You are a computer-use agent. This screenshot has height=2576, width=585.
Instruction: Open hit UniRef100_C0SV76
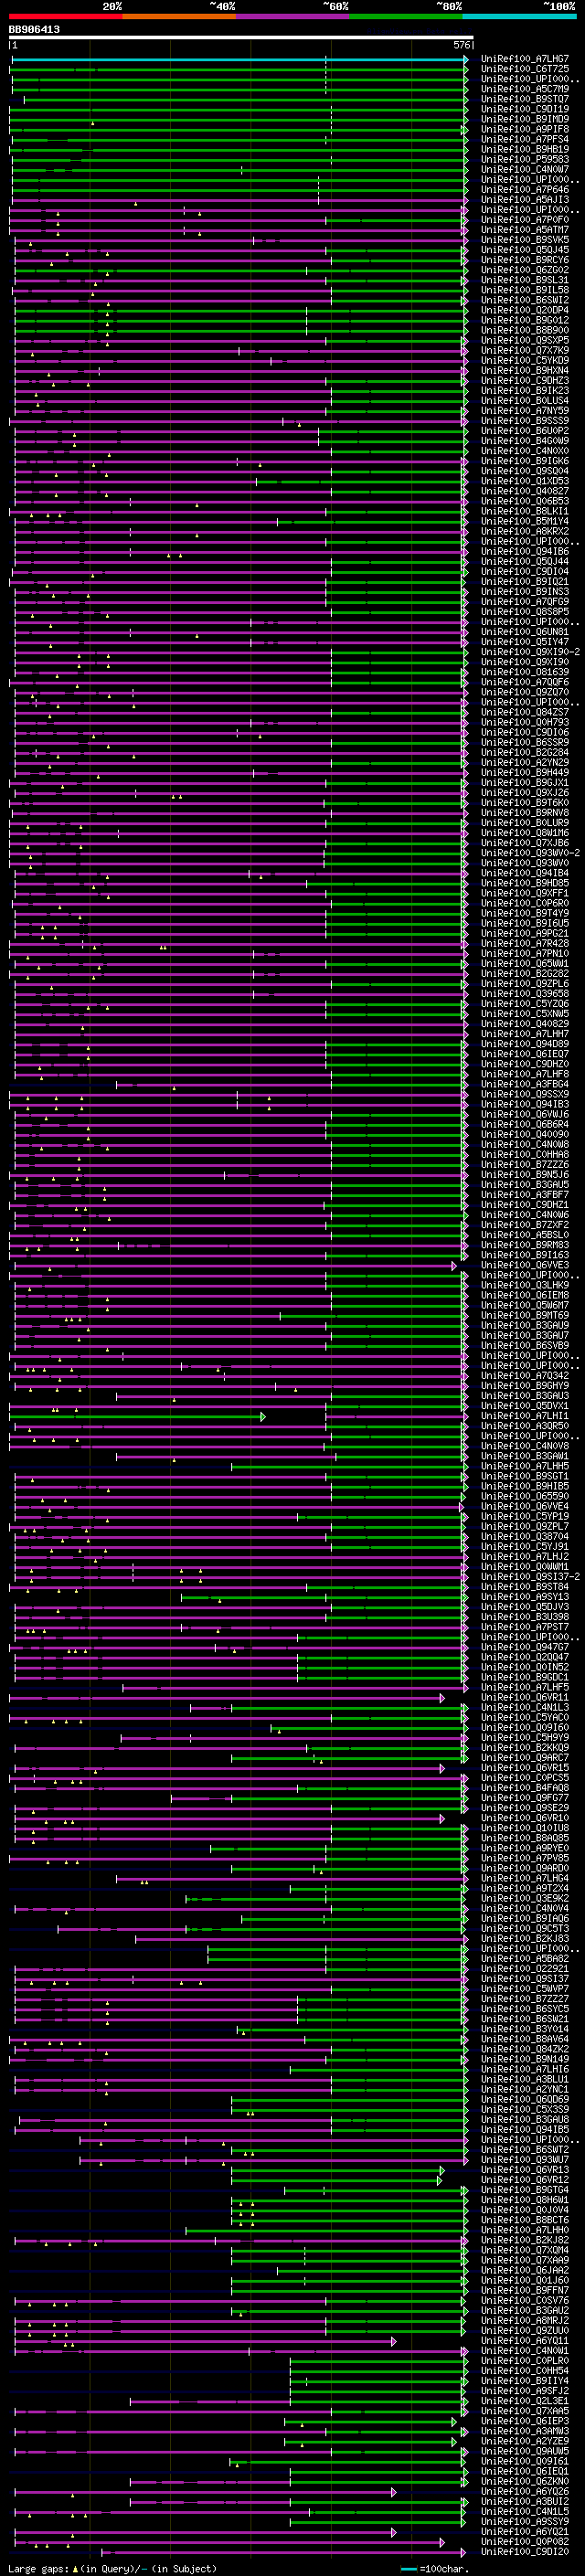pyautogui.click(x=524, y=2300)
